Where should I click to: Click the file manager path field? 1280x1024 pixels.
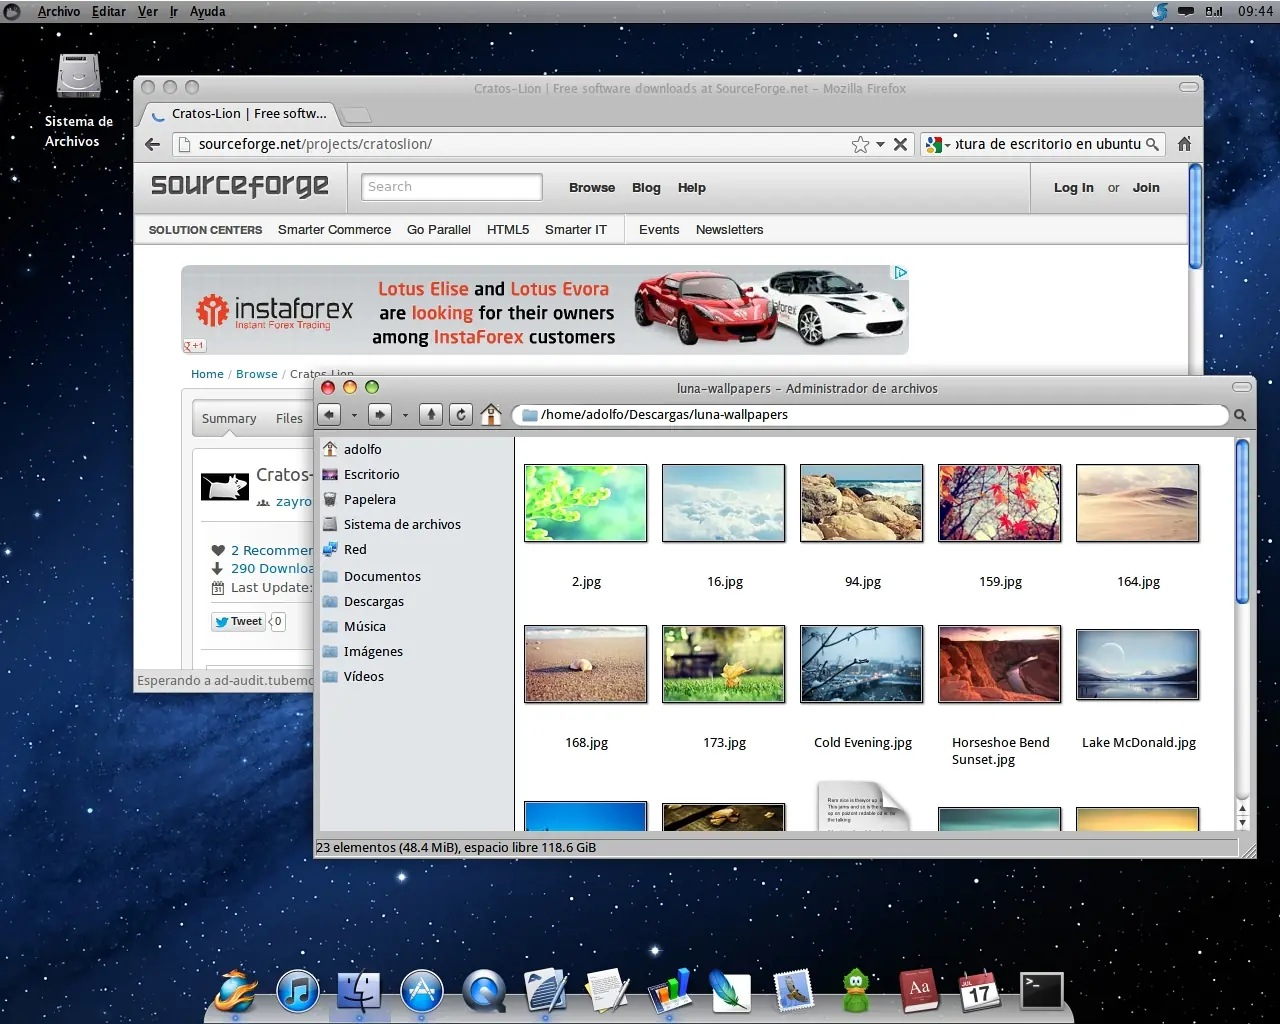pos(870,415)
